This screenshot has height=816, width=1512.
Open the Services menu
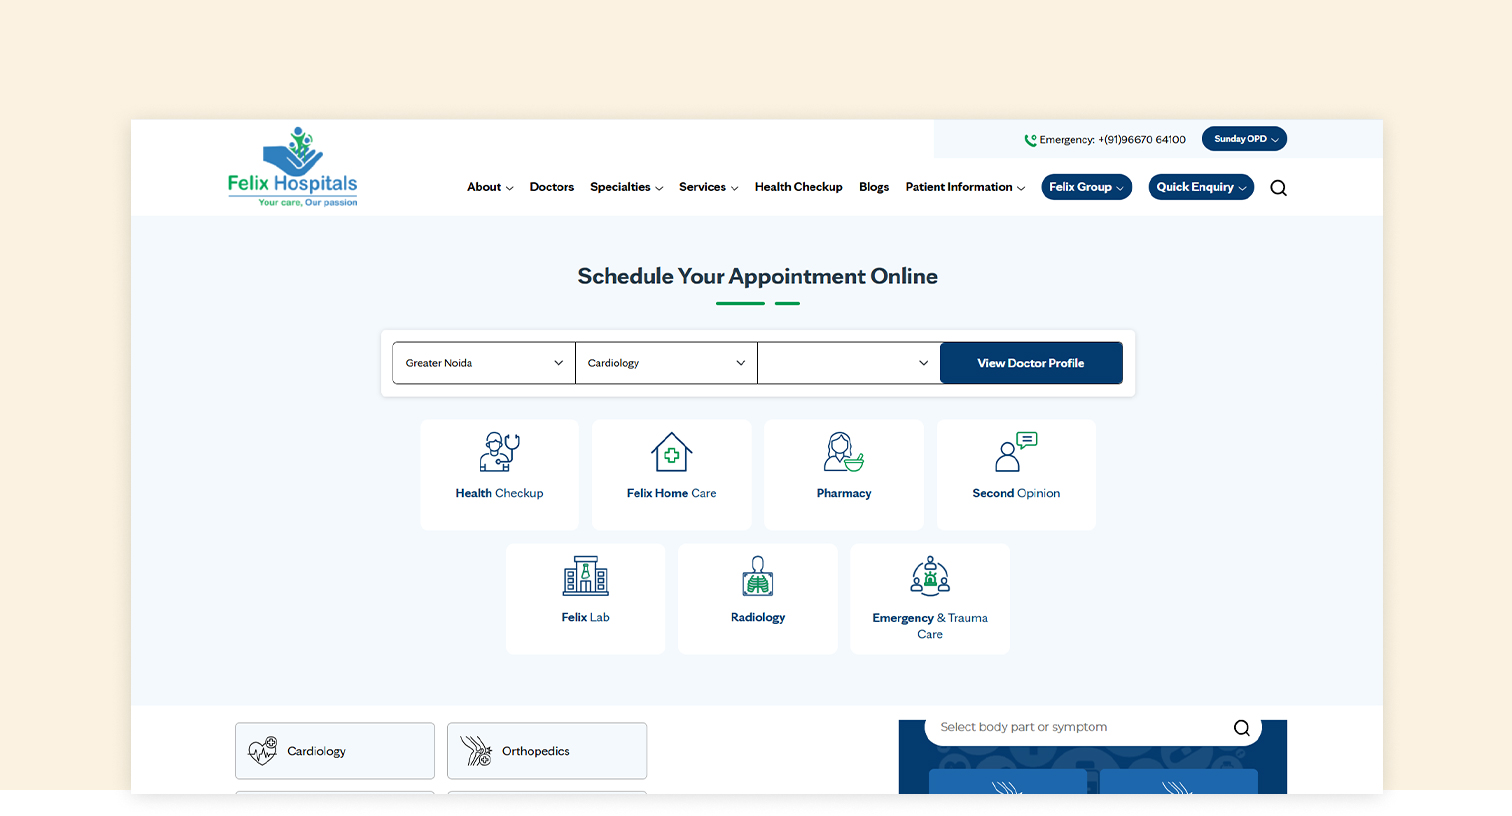[708, 187]
